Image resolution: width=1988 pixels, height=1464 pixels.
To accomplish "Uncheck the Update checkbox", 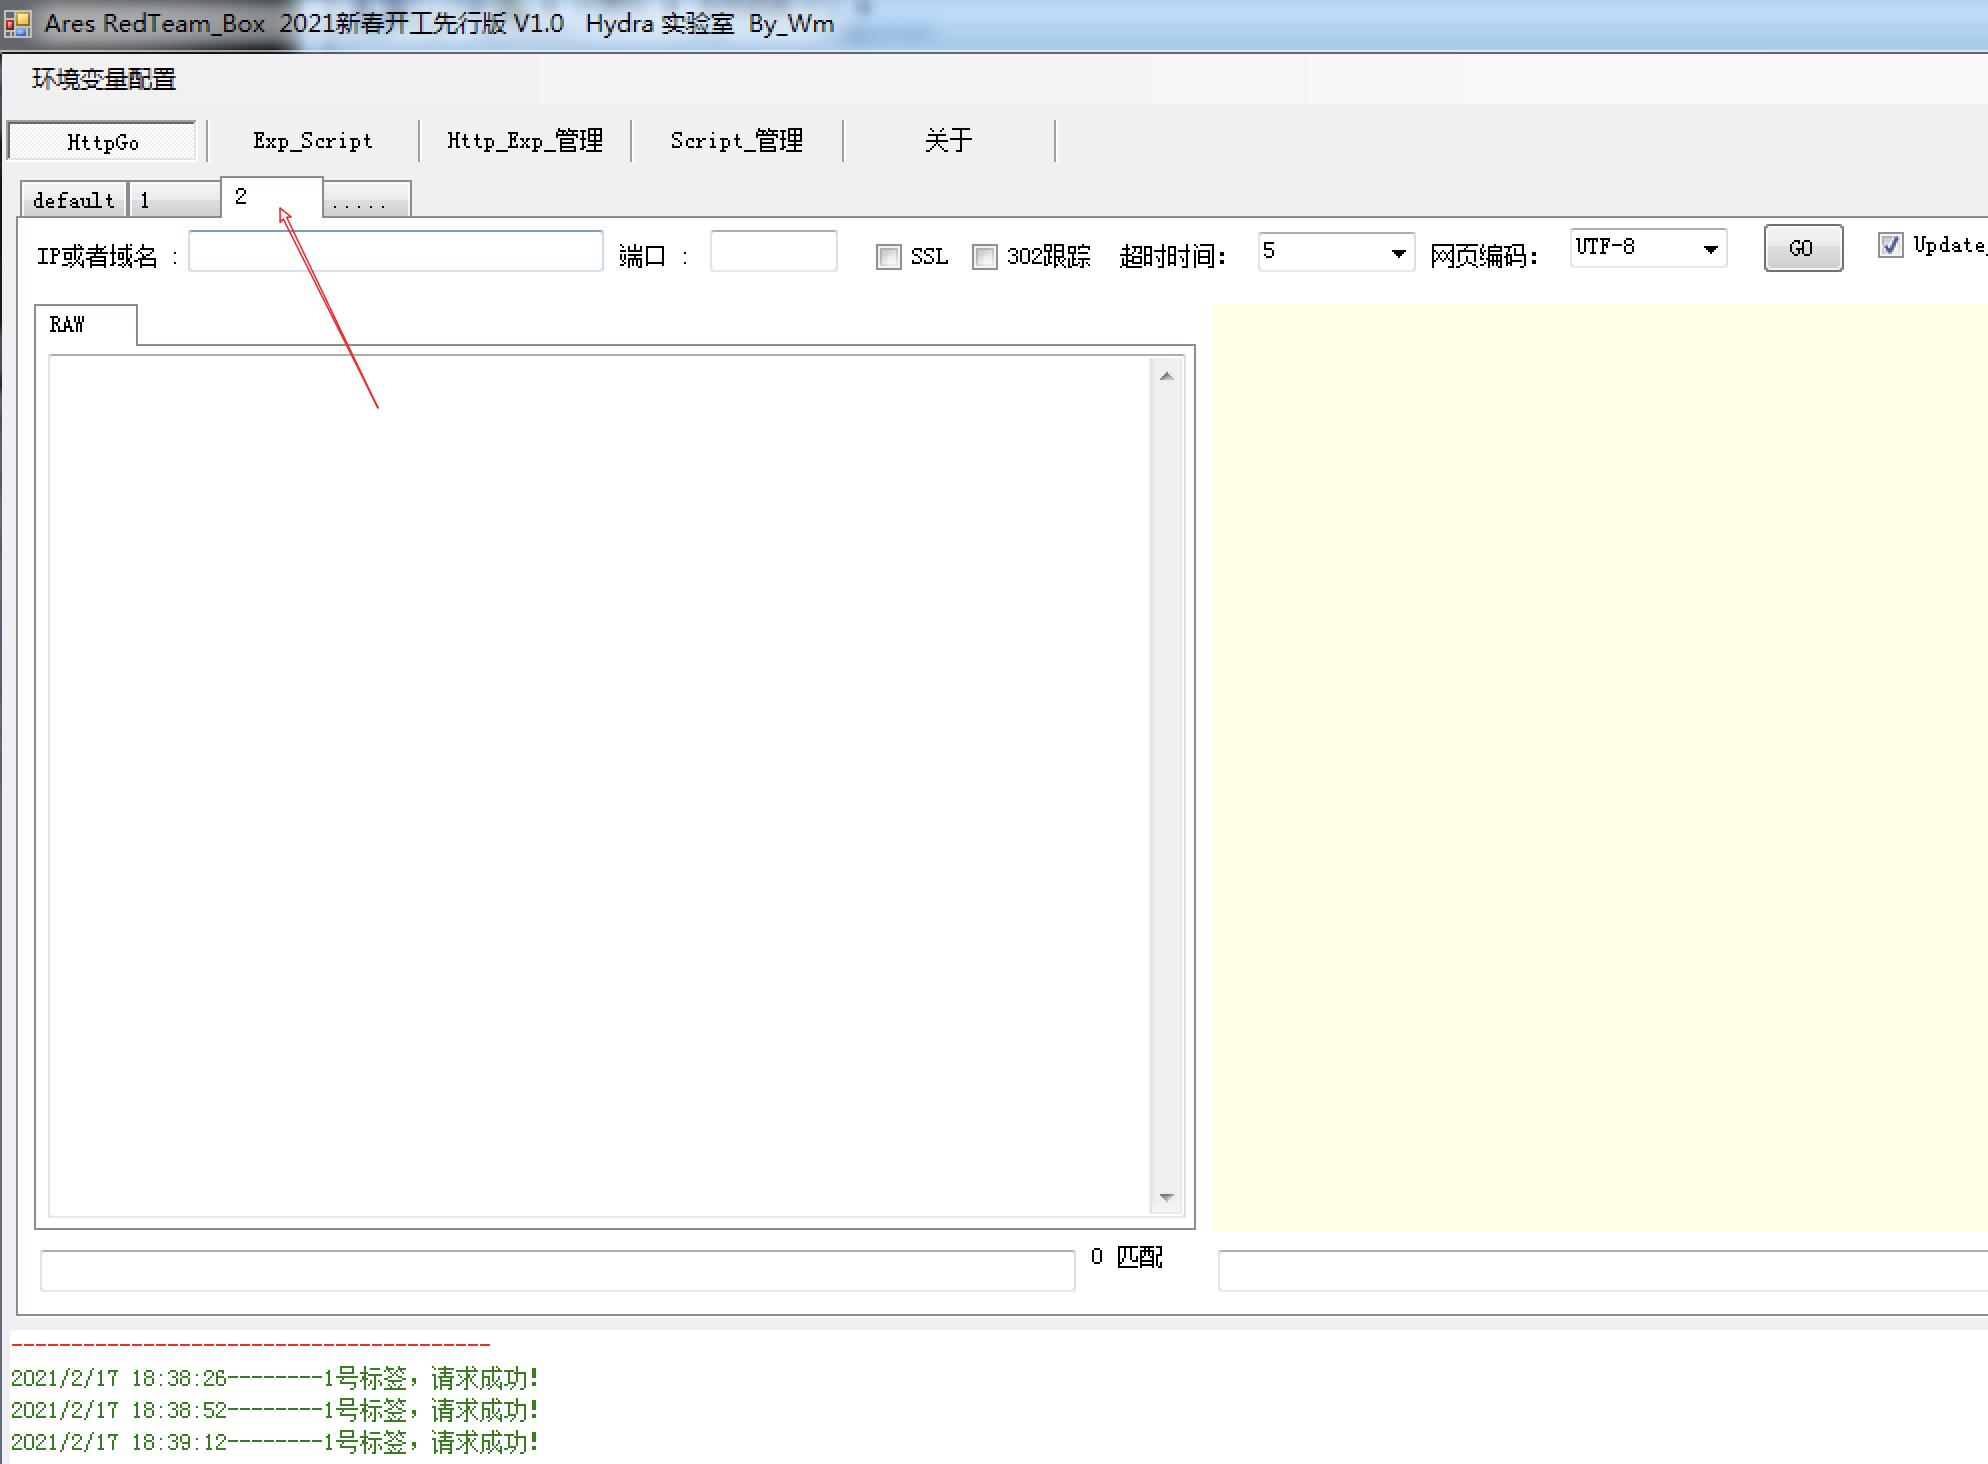I will (1890, 245).
